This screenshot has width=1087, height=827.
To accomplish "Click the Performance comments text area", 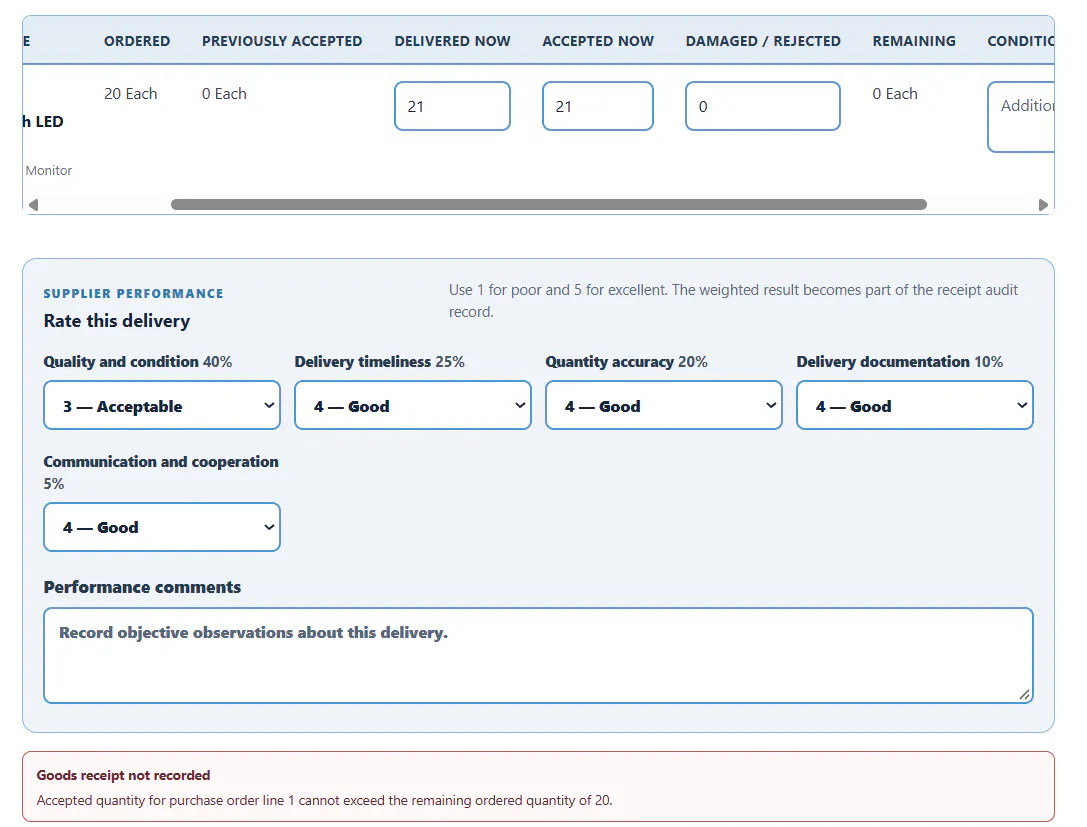I will click(x=538, y=655).
